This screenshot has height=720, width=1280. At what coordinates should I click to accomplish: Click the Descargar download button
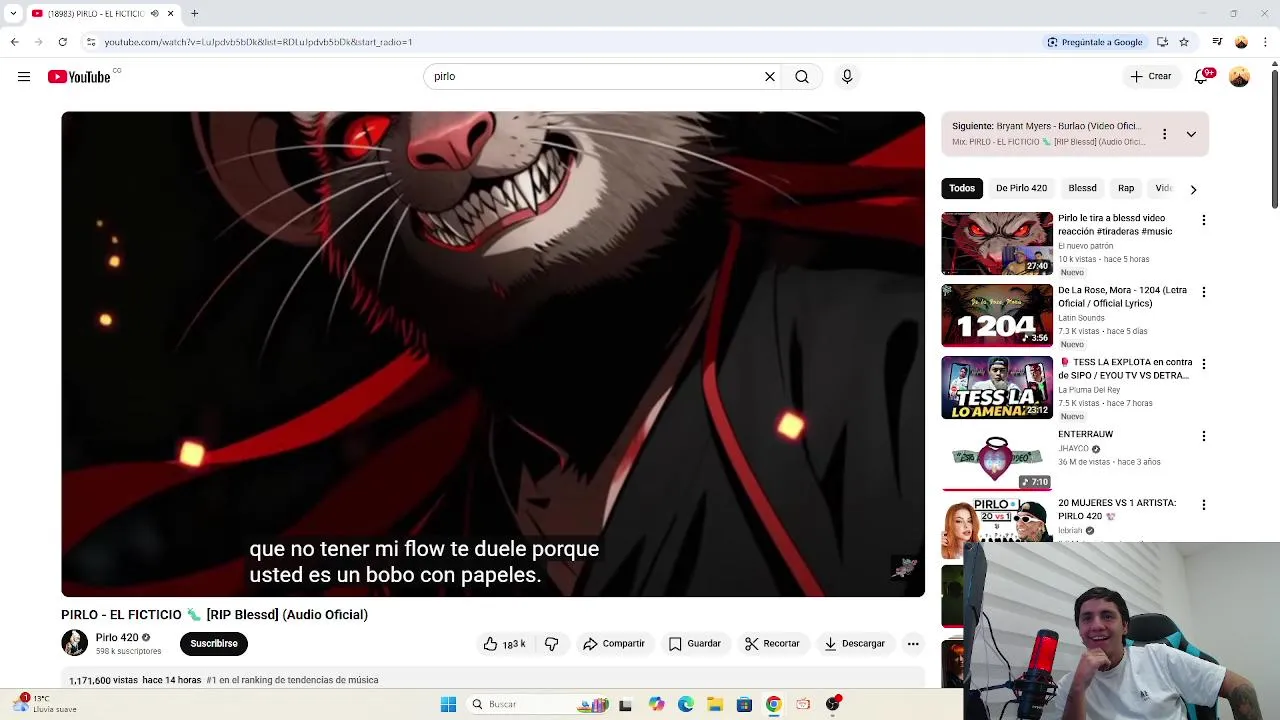[854, 644]
